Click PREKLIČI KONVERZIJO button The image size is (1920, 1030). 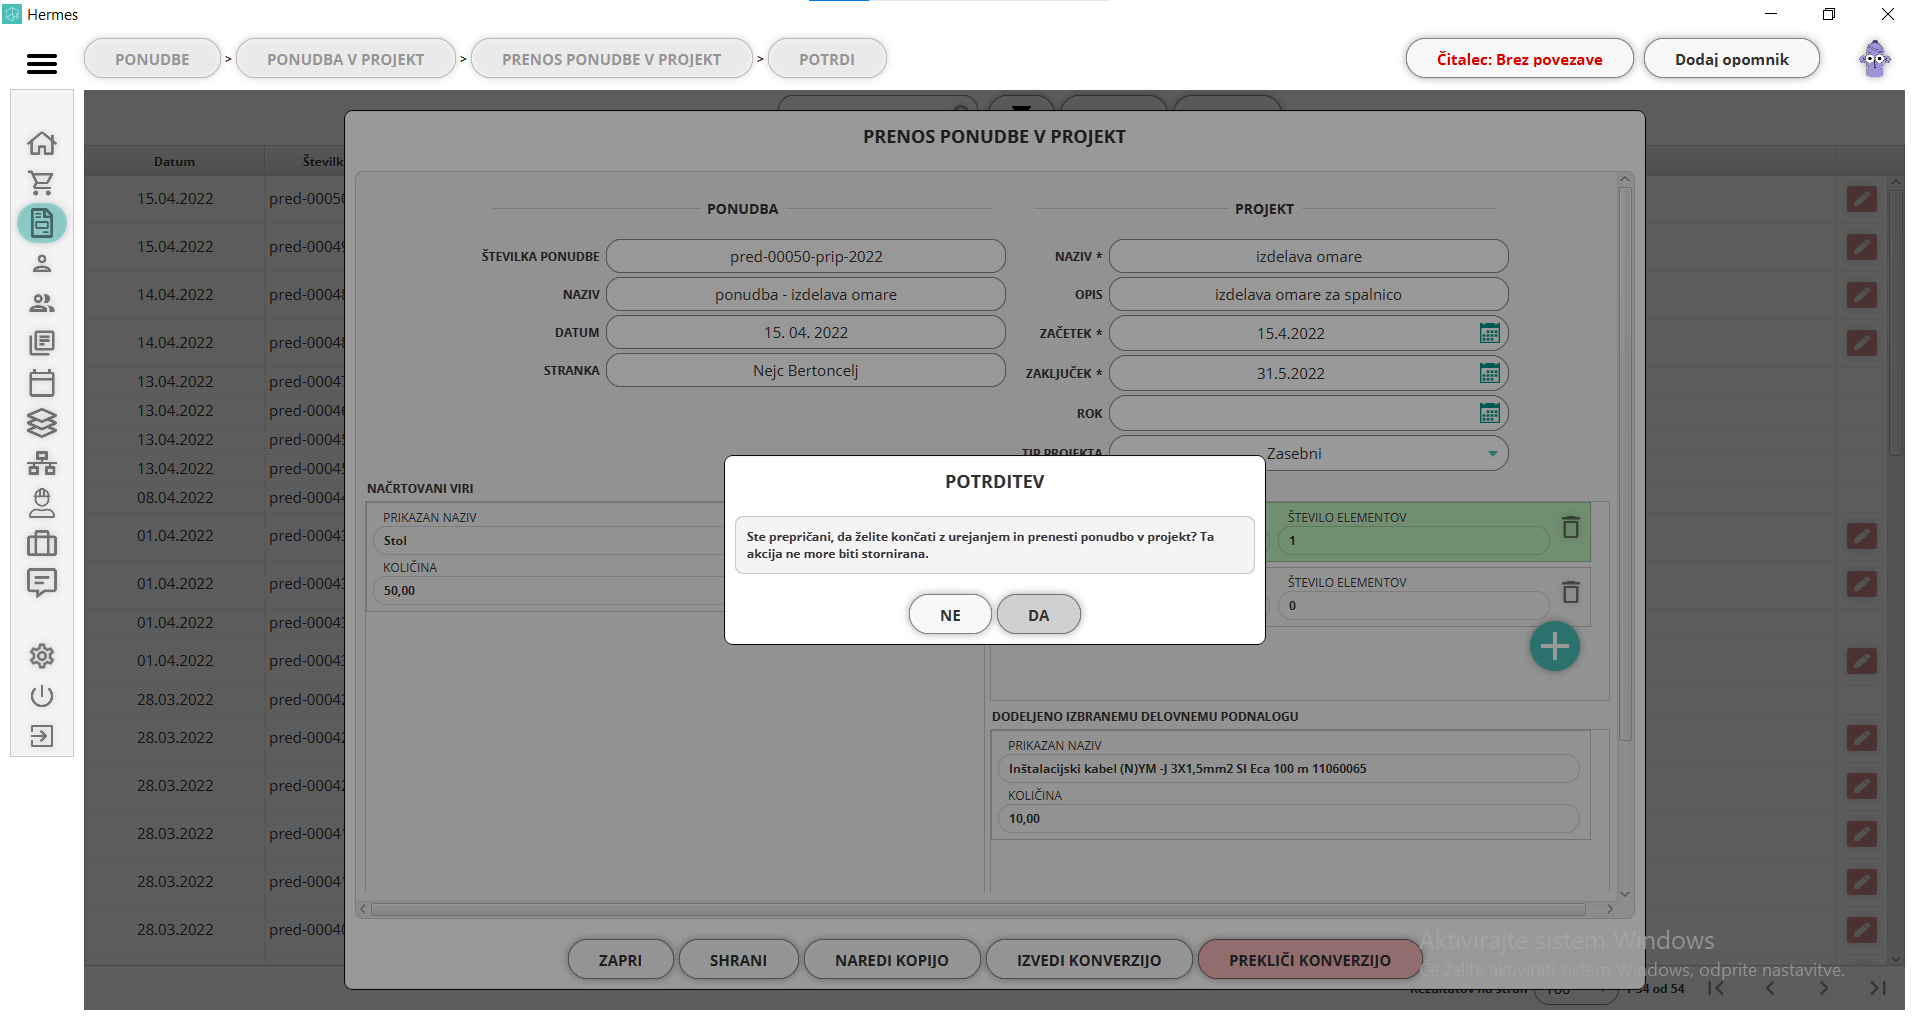[x=1309, y=960]
